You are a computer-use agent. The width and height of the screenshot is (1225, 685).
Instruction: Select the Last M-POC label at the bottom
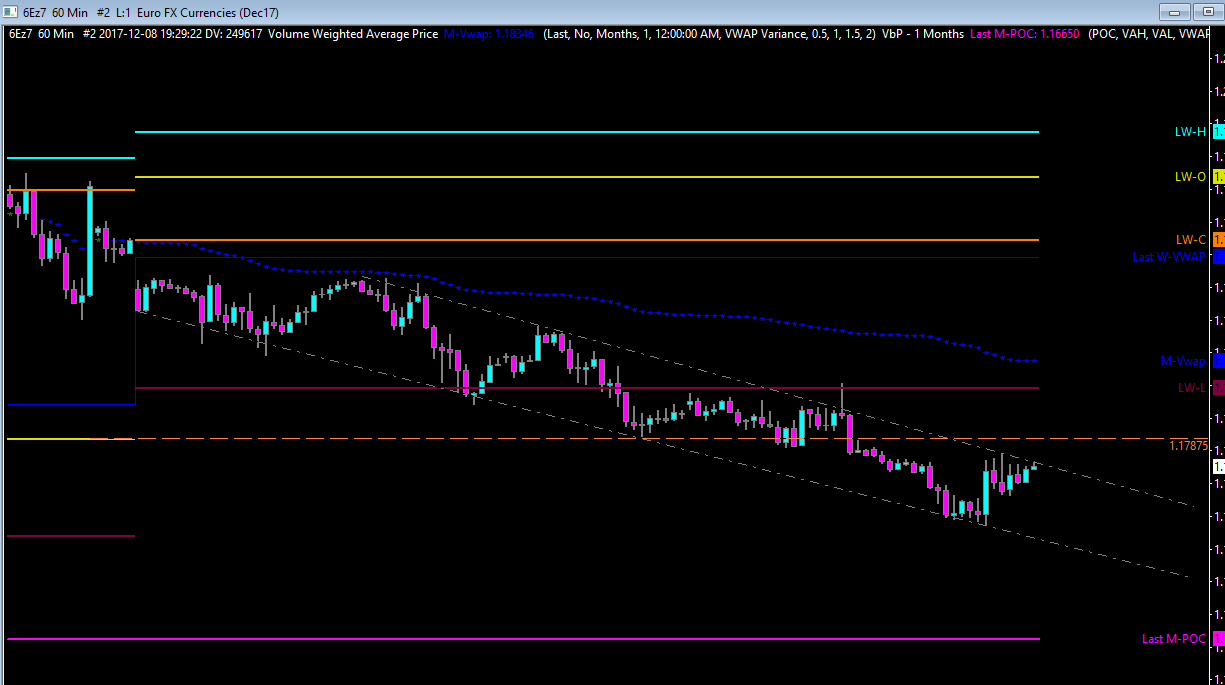click(x=1174, y=639)
